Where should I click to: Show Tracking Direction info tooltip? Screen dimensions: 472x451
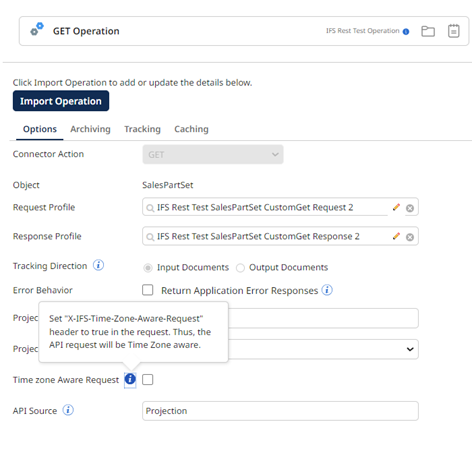(98, 265)
